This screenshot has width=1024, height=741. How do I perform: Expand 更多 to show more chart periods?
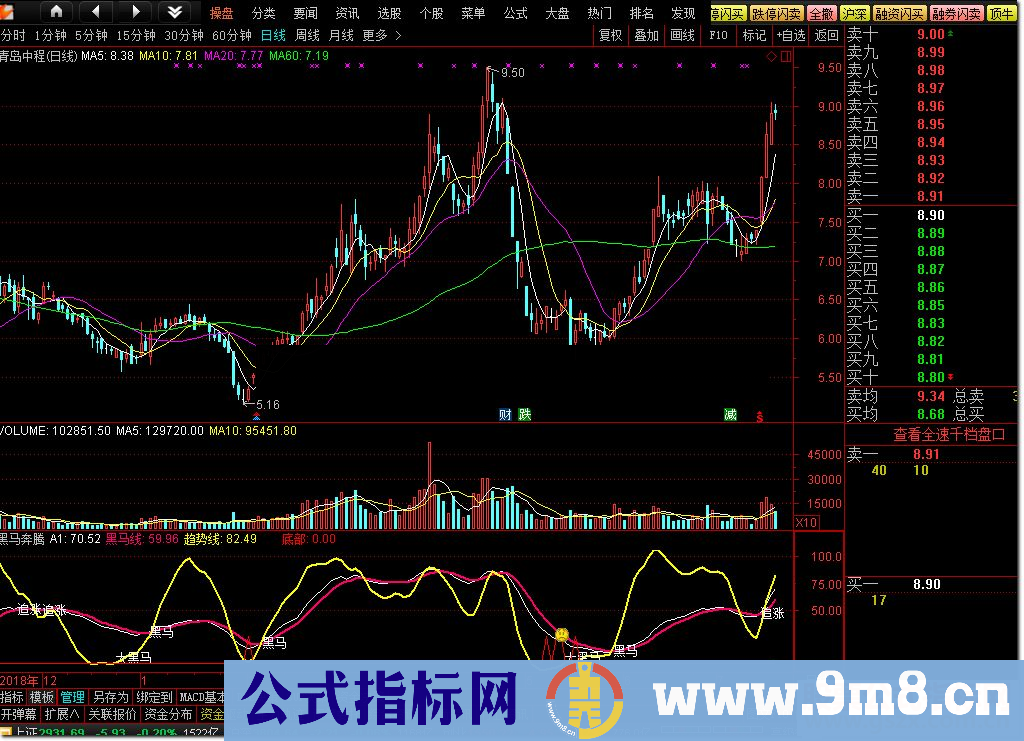tap(375, 33)
